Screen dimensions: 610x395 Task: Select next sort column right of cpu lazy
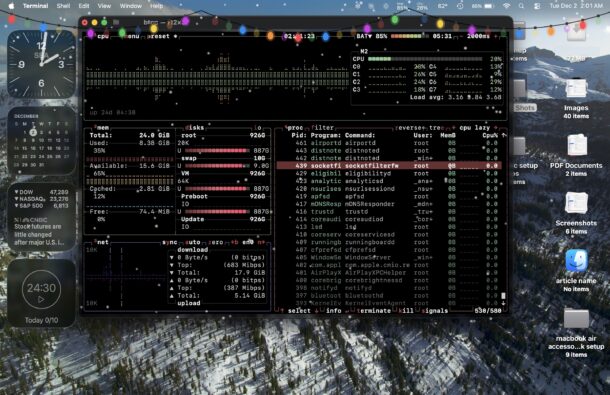pyautogui.click(x=496, y=128)
